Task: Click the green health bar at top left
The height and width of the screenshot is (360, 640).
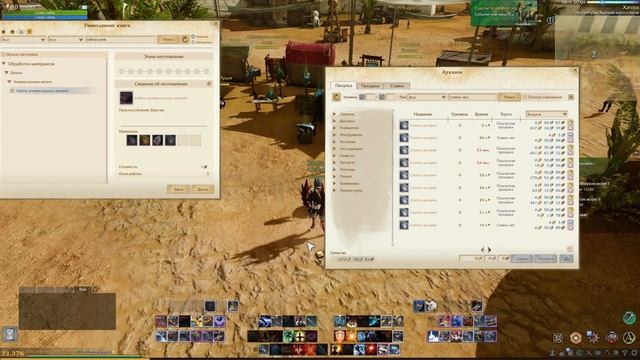Action: pyautogui.click(x=44, y=13)
